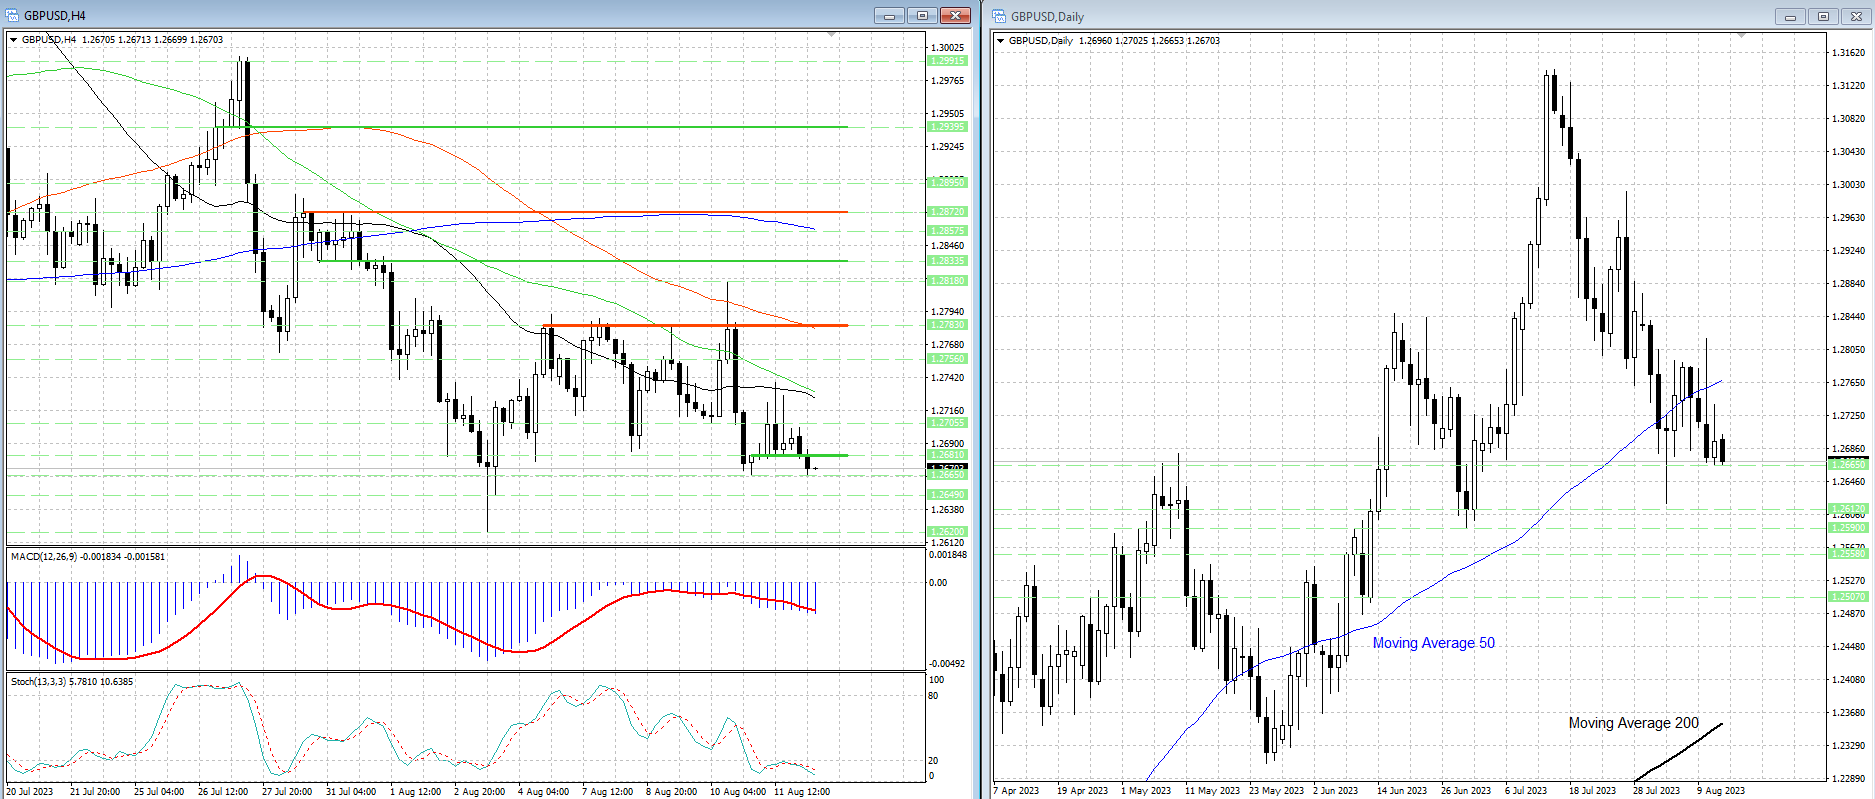Image resolution: width=1875 pixels, height=799 pixels.
Task: Expand the dropdown arrow beside GBPUSD,H4 label
Action: [x=14, y=40]
